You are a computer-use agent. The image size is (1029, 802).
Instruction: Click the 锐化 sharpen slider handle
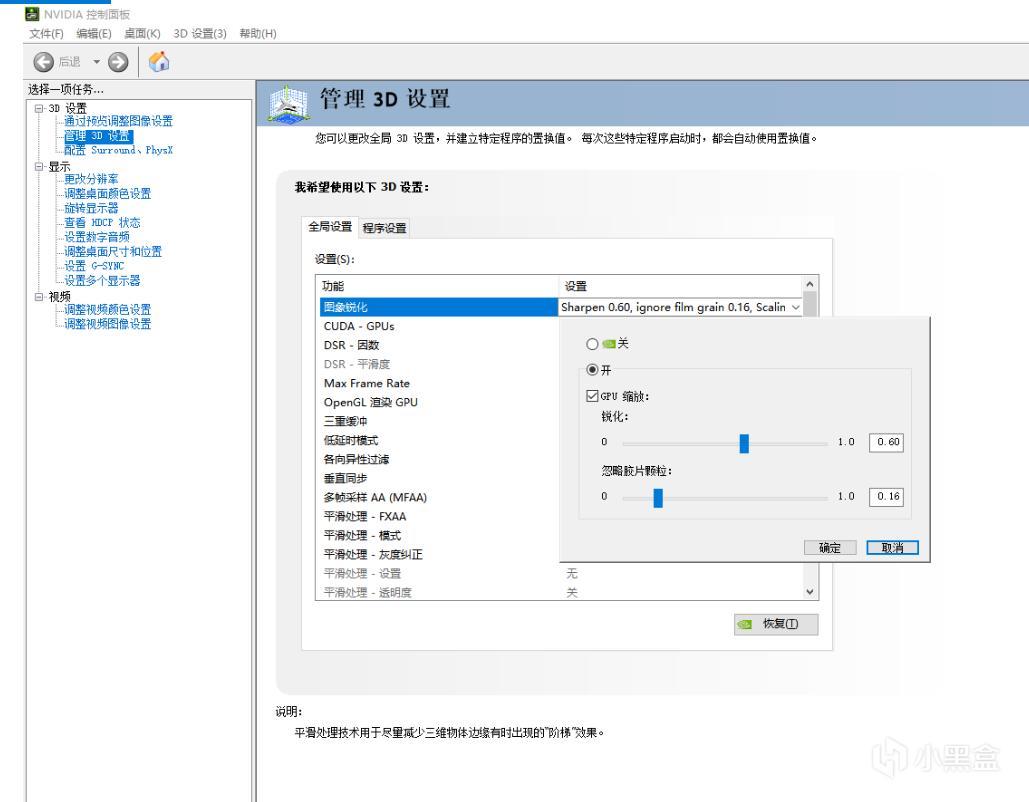point(744,443)
